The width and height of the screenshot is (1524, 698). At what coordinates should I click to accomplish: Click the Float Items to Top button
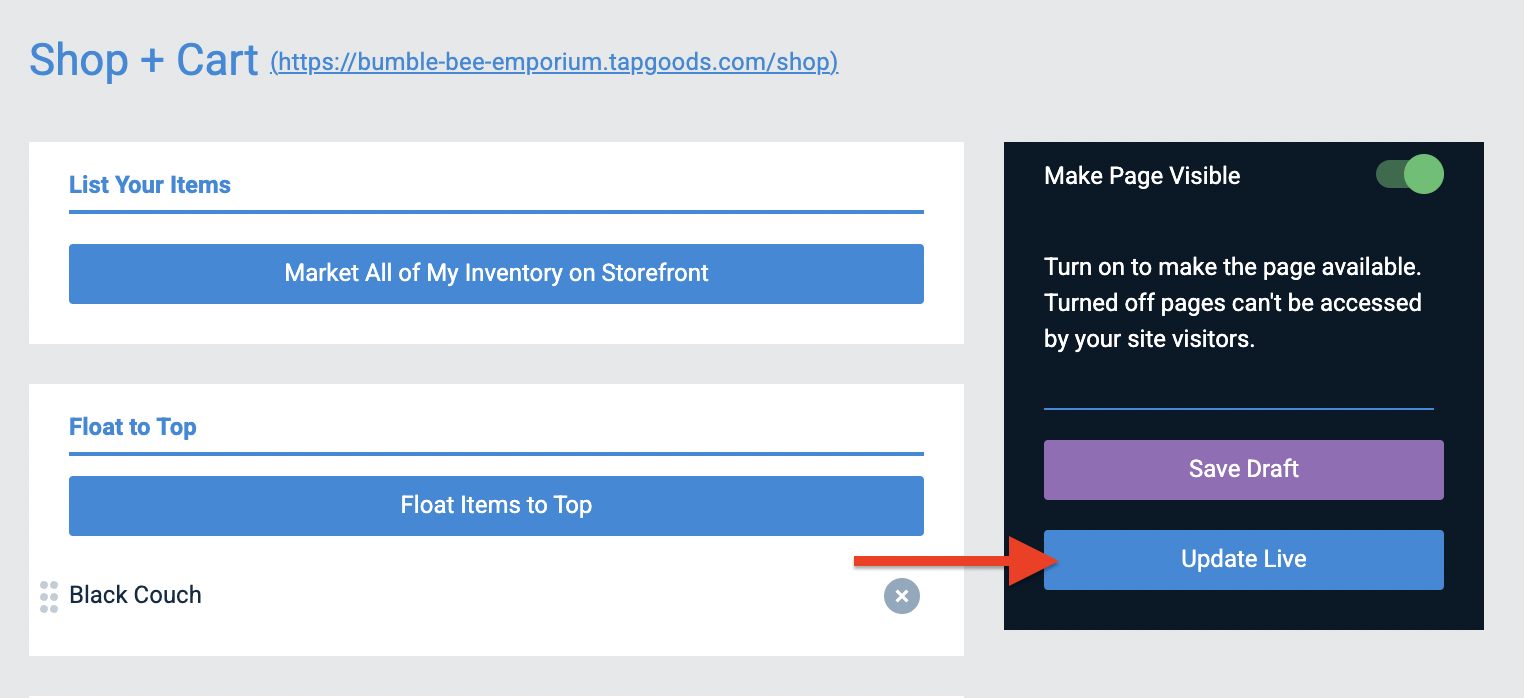pos(496,505)
